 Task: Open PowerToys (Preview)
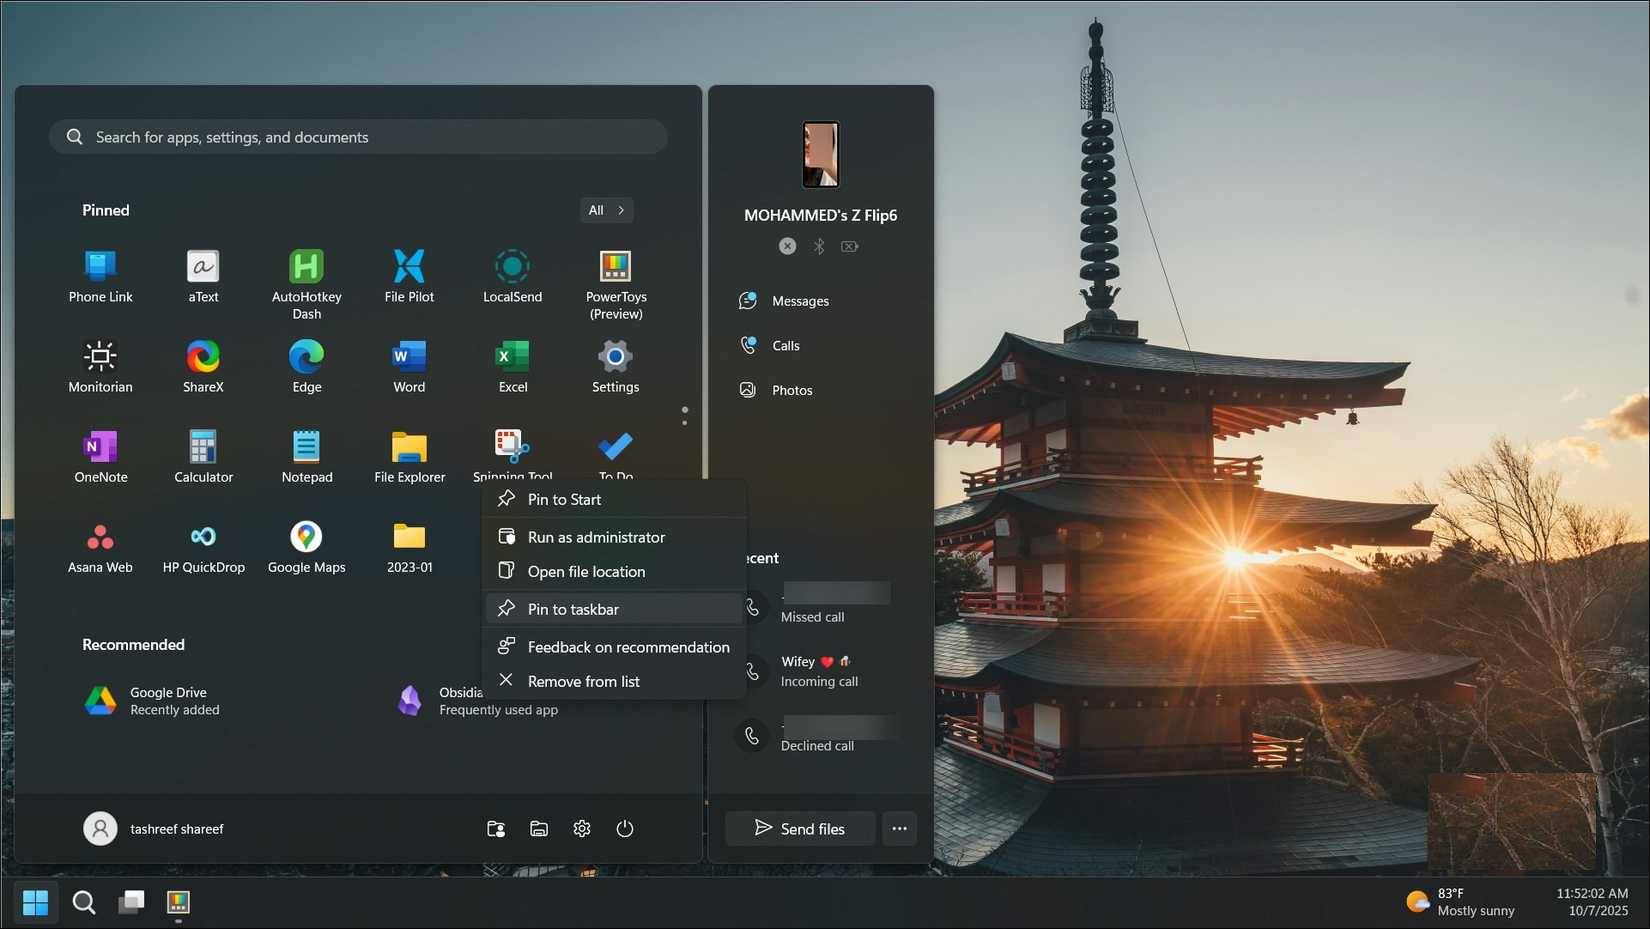point(614,275)
